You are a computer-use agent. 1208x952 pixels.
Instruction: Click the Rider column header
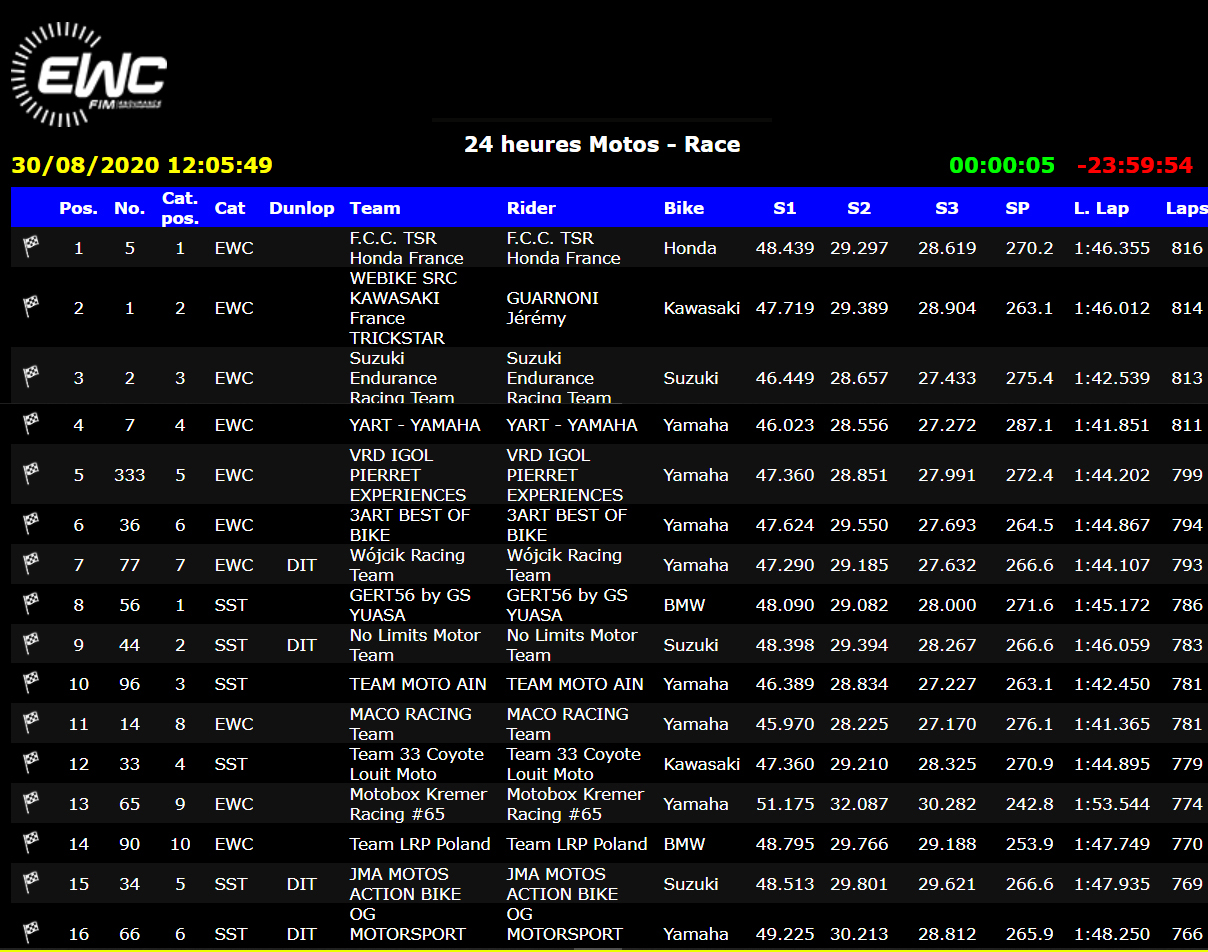coord(531,208)
